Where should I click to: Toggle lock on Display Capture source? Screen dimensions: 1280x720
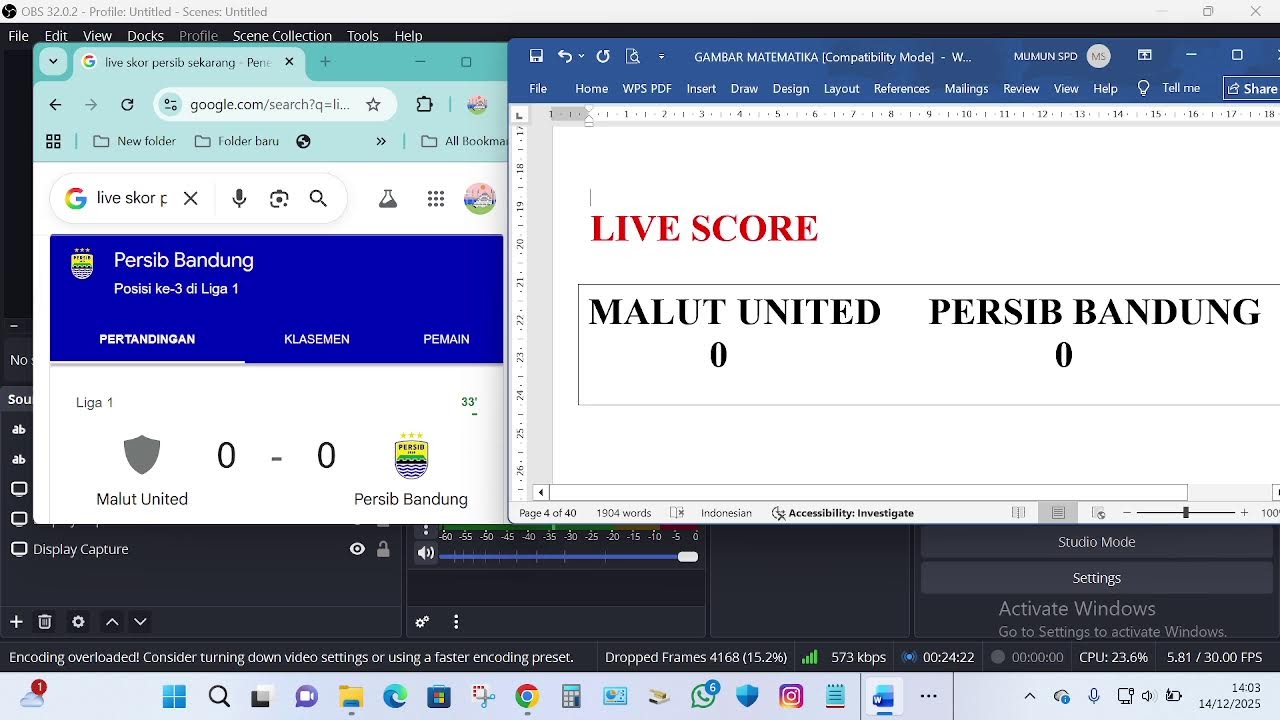pos(383,549)
